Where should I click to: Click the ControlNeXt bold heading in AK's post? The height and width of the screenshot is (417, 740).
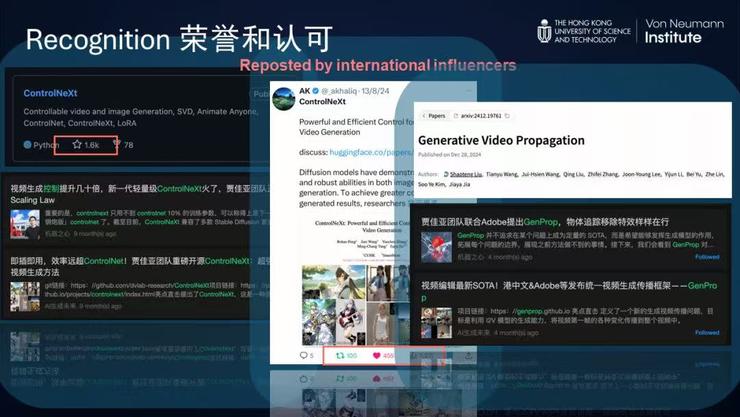(322, 101)
